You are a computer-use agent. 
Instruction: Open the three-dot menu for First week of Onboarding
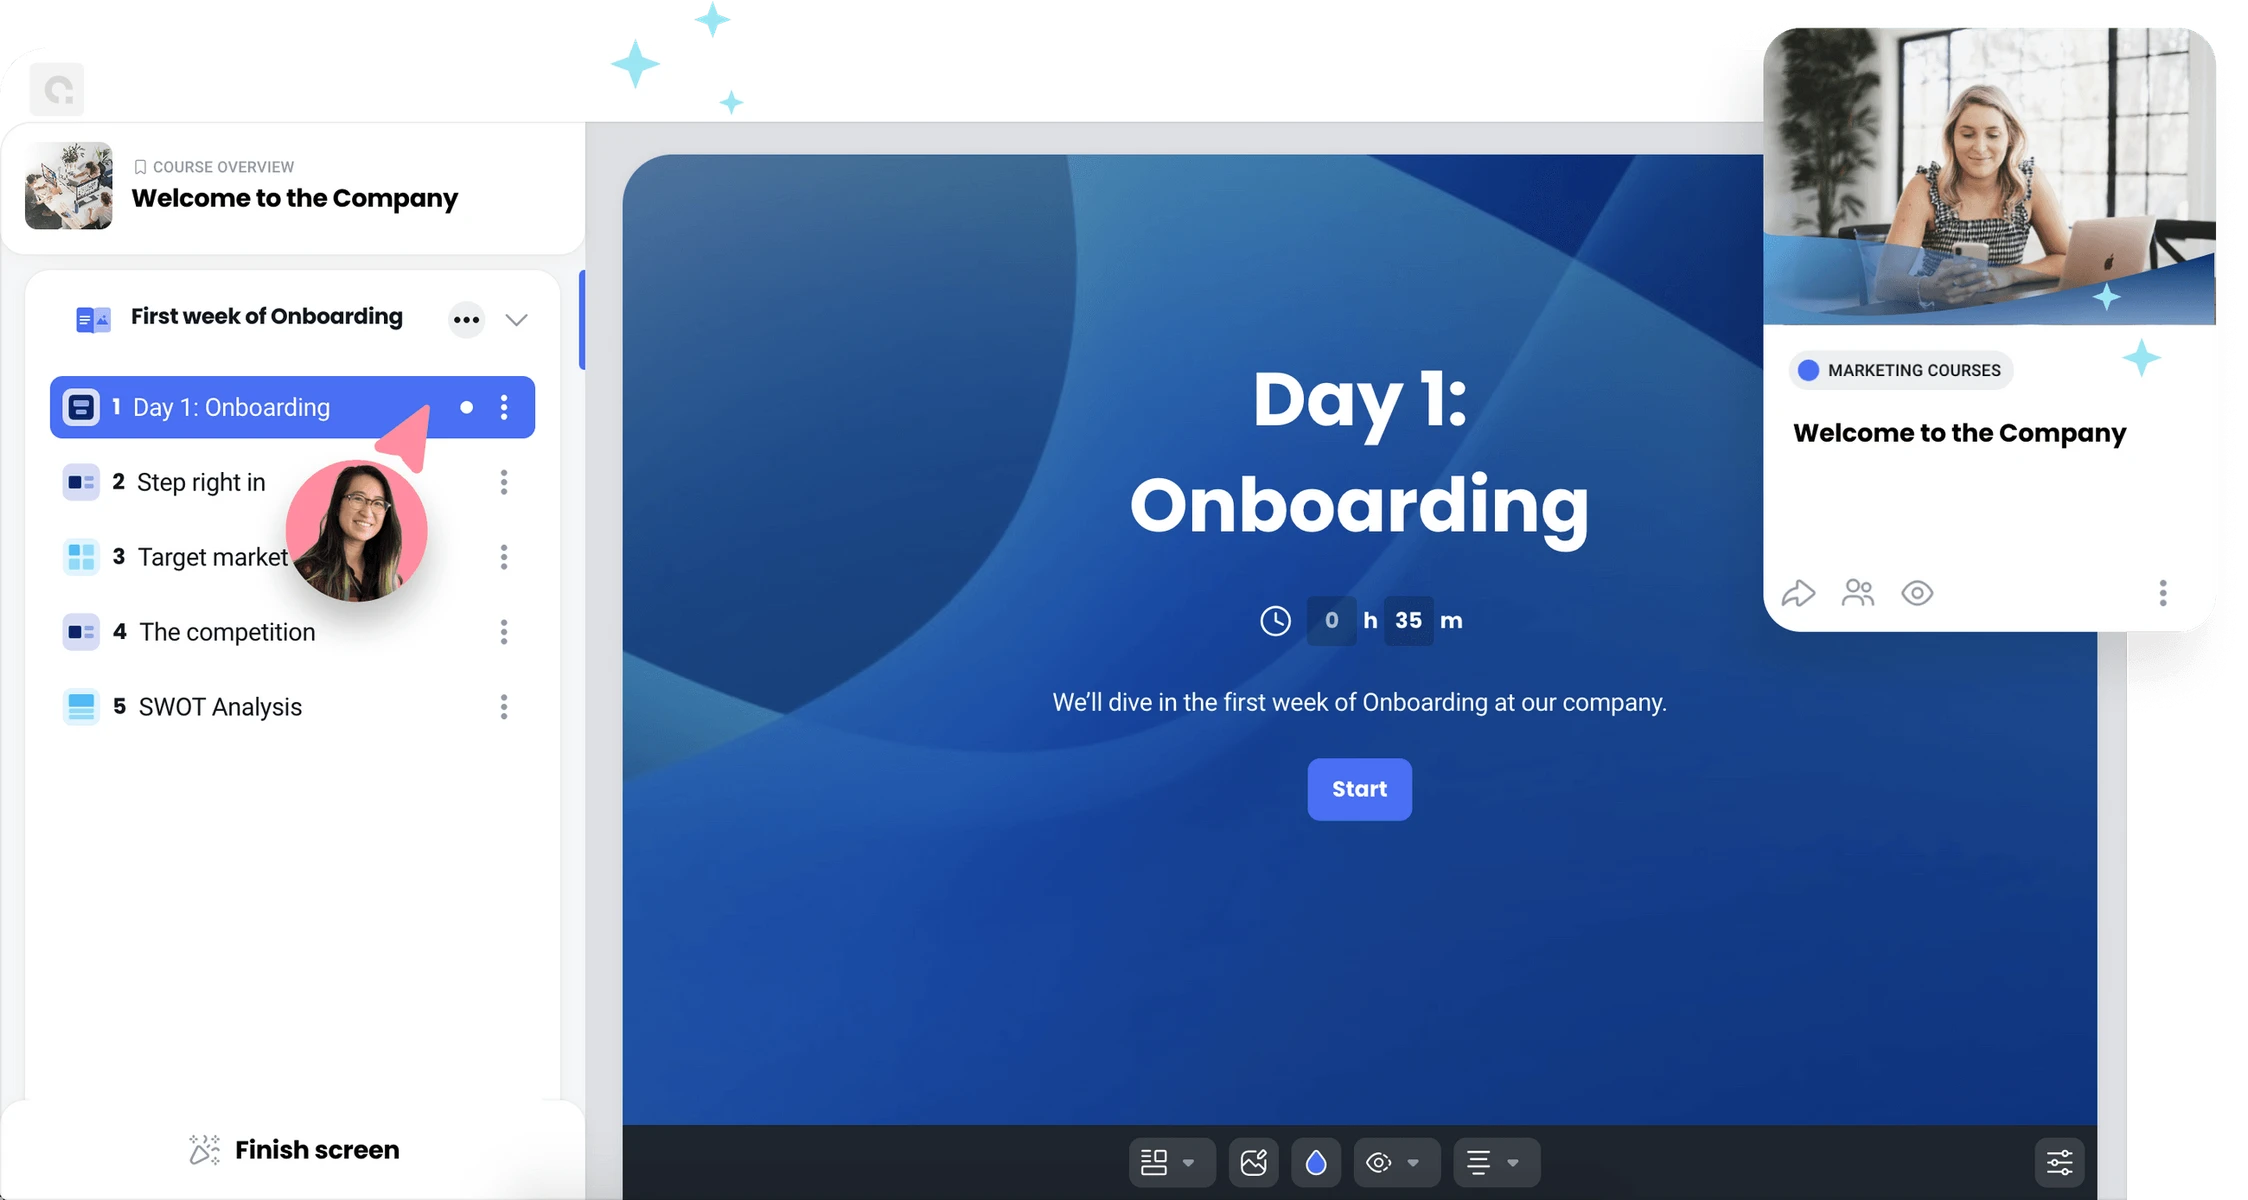pyautogui.click(x=466, y=320)
